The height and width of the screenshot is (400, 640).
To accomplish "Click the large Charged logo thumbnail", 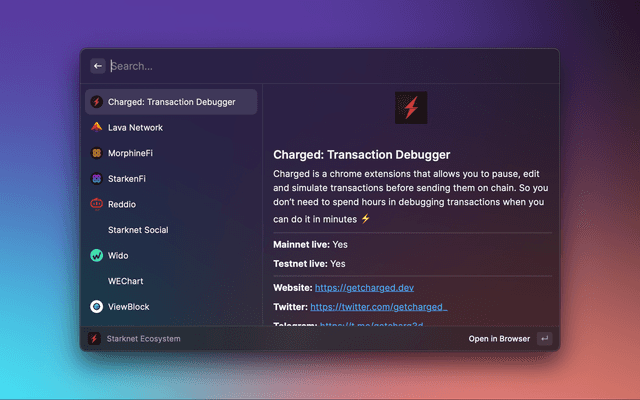I will 411,108.
